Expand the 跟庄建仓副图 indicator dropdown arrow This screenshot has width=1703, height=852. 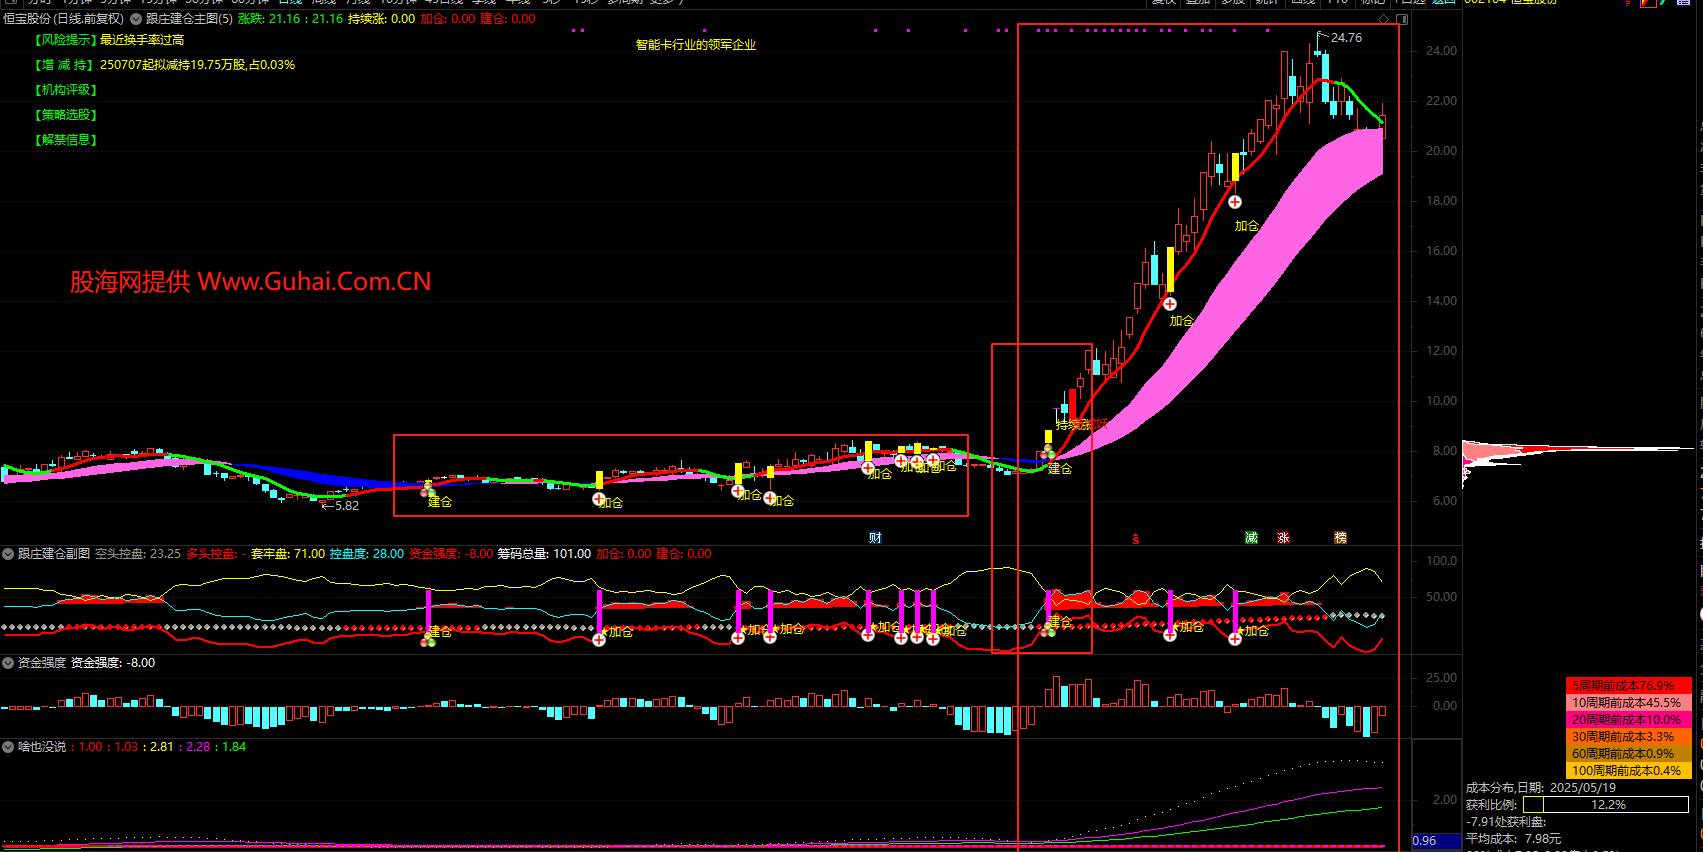(x=8, y=554)
